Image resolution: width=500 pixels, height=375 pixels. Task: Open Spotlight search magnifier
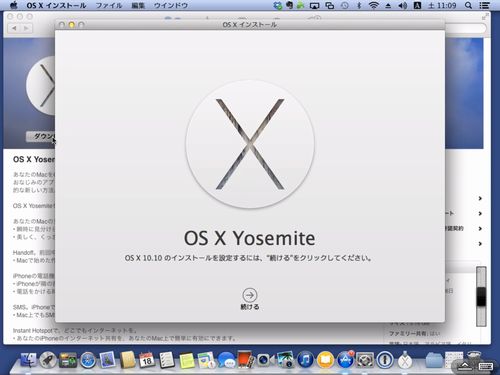(468, 5)
